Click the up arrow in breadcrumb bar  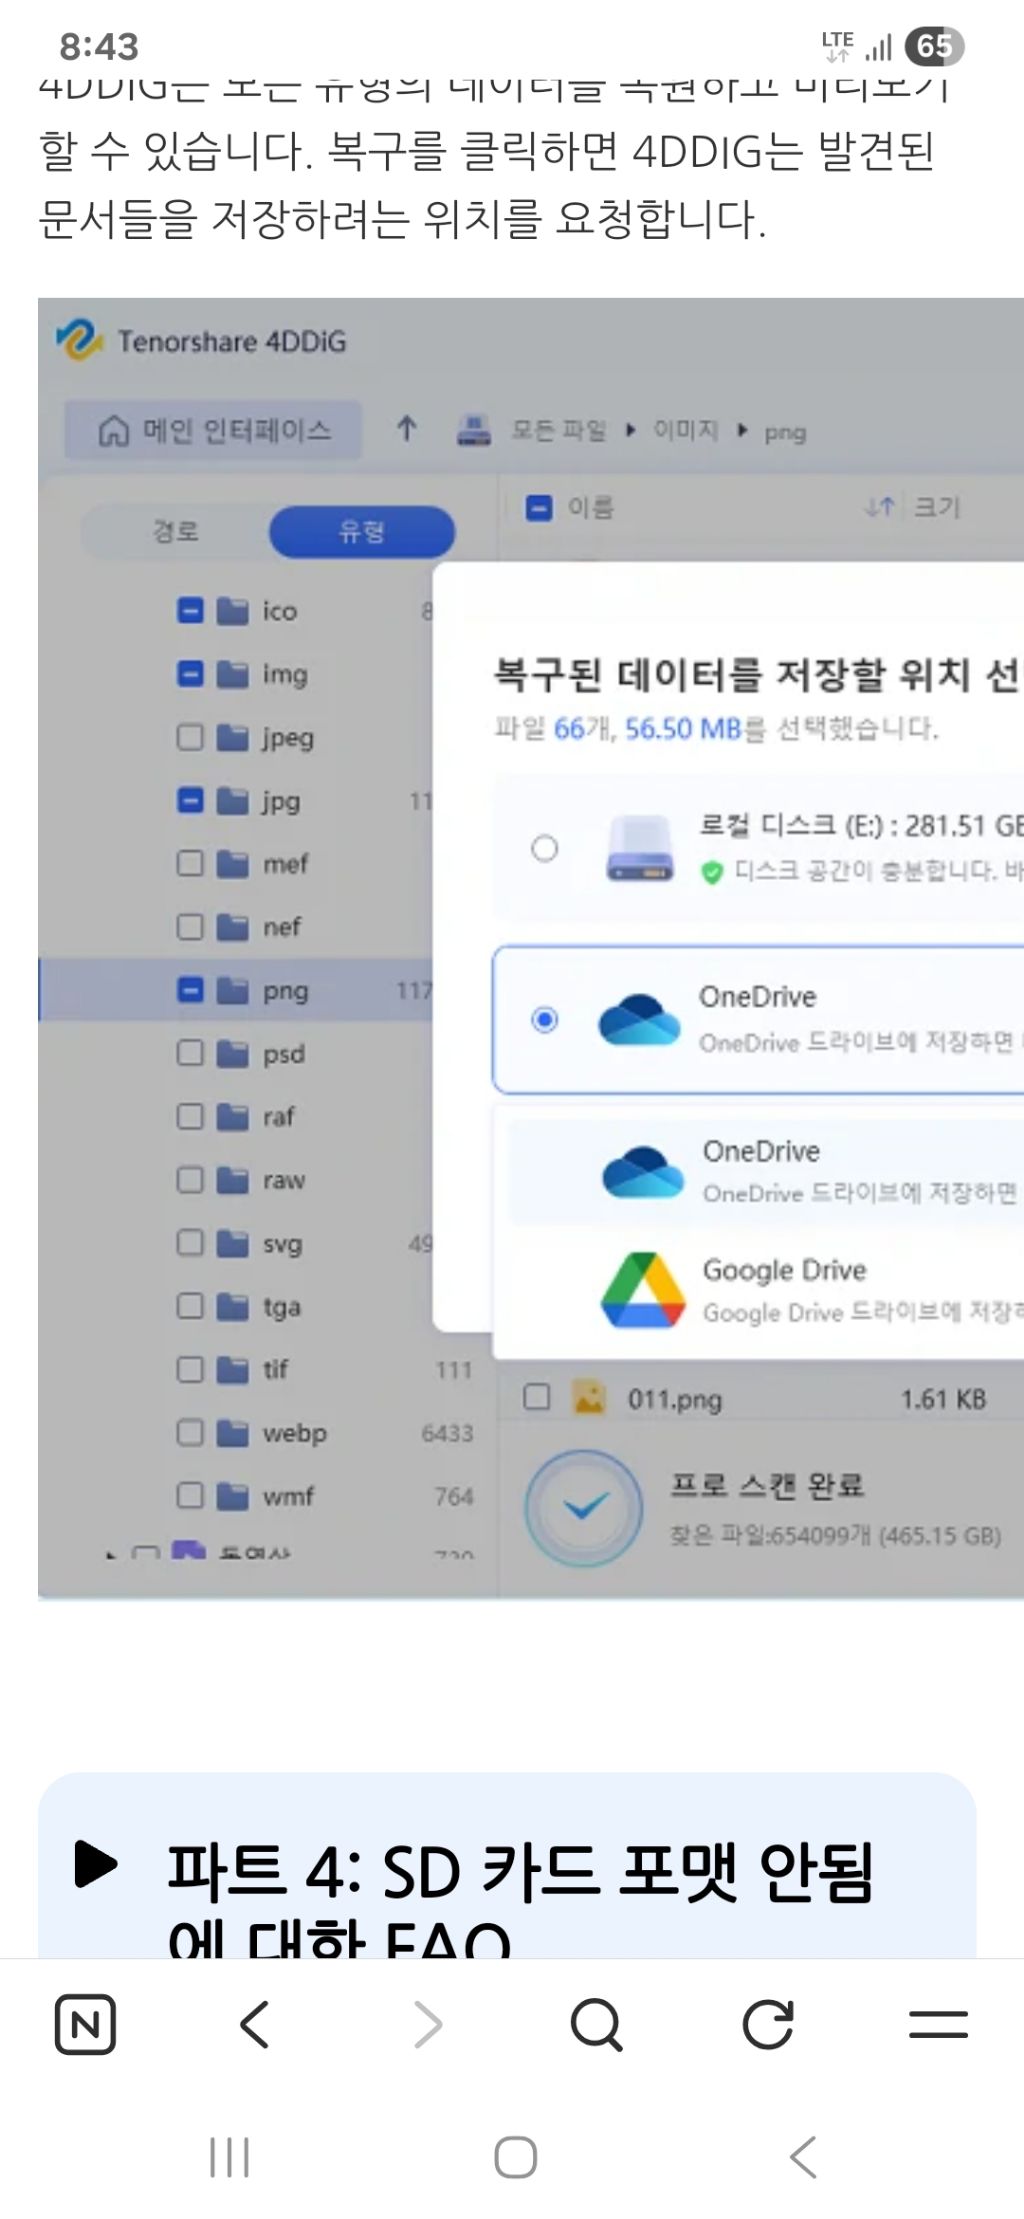[406, 430]
